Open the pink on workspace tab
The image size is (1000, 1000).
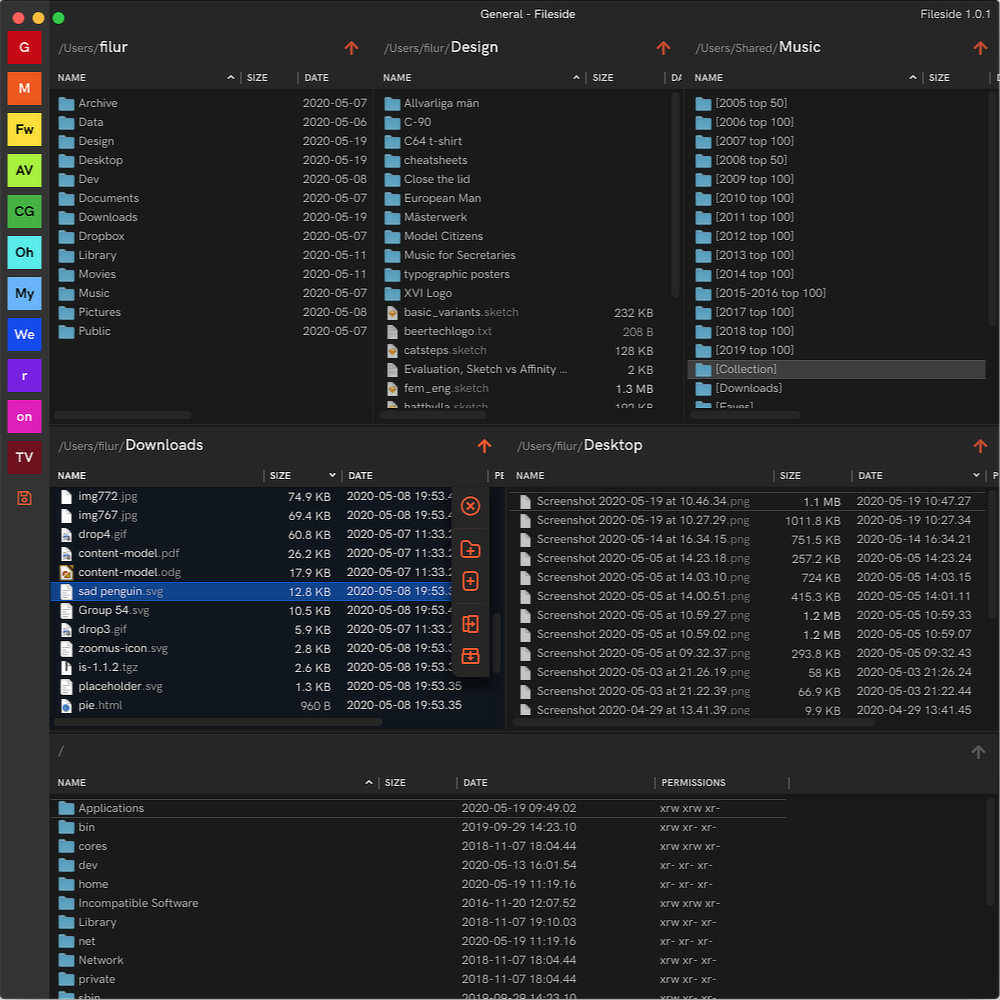(24, 416)
